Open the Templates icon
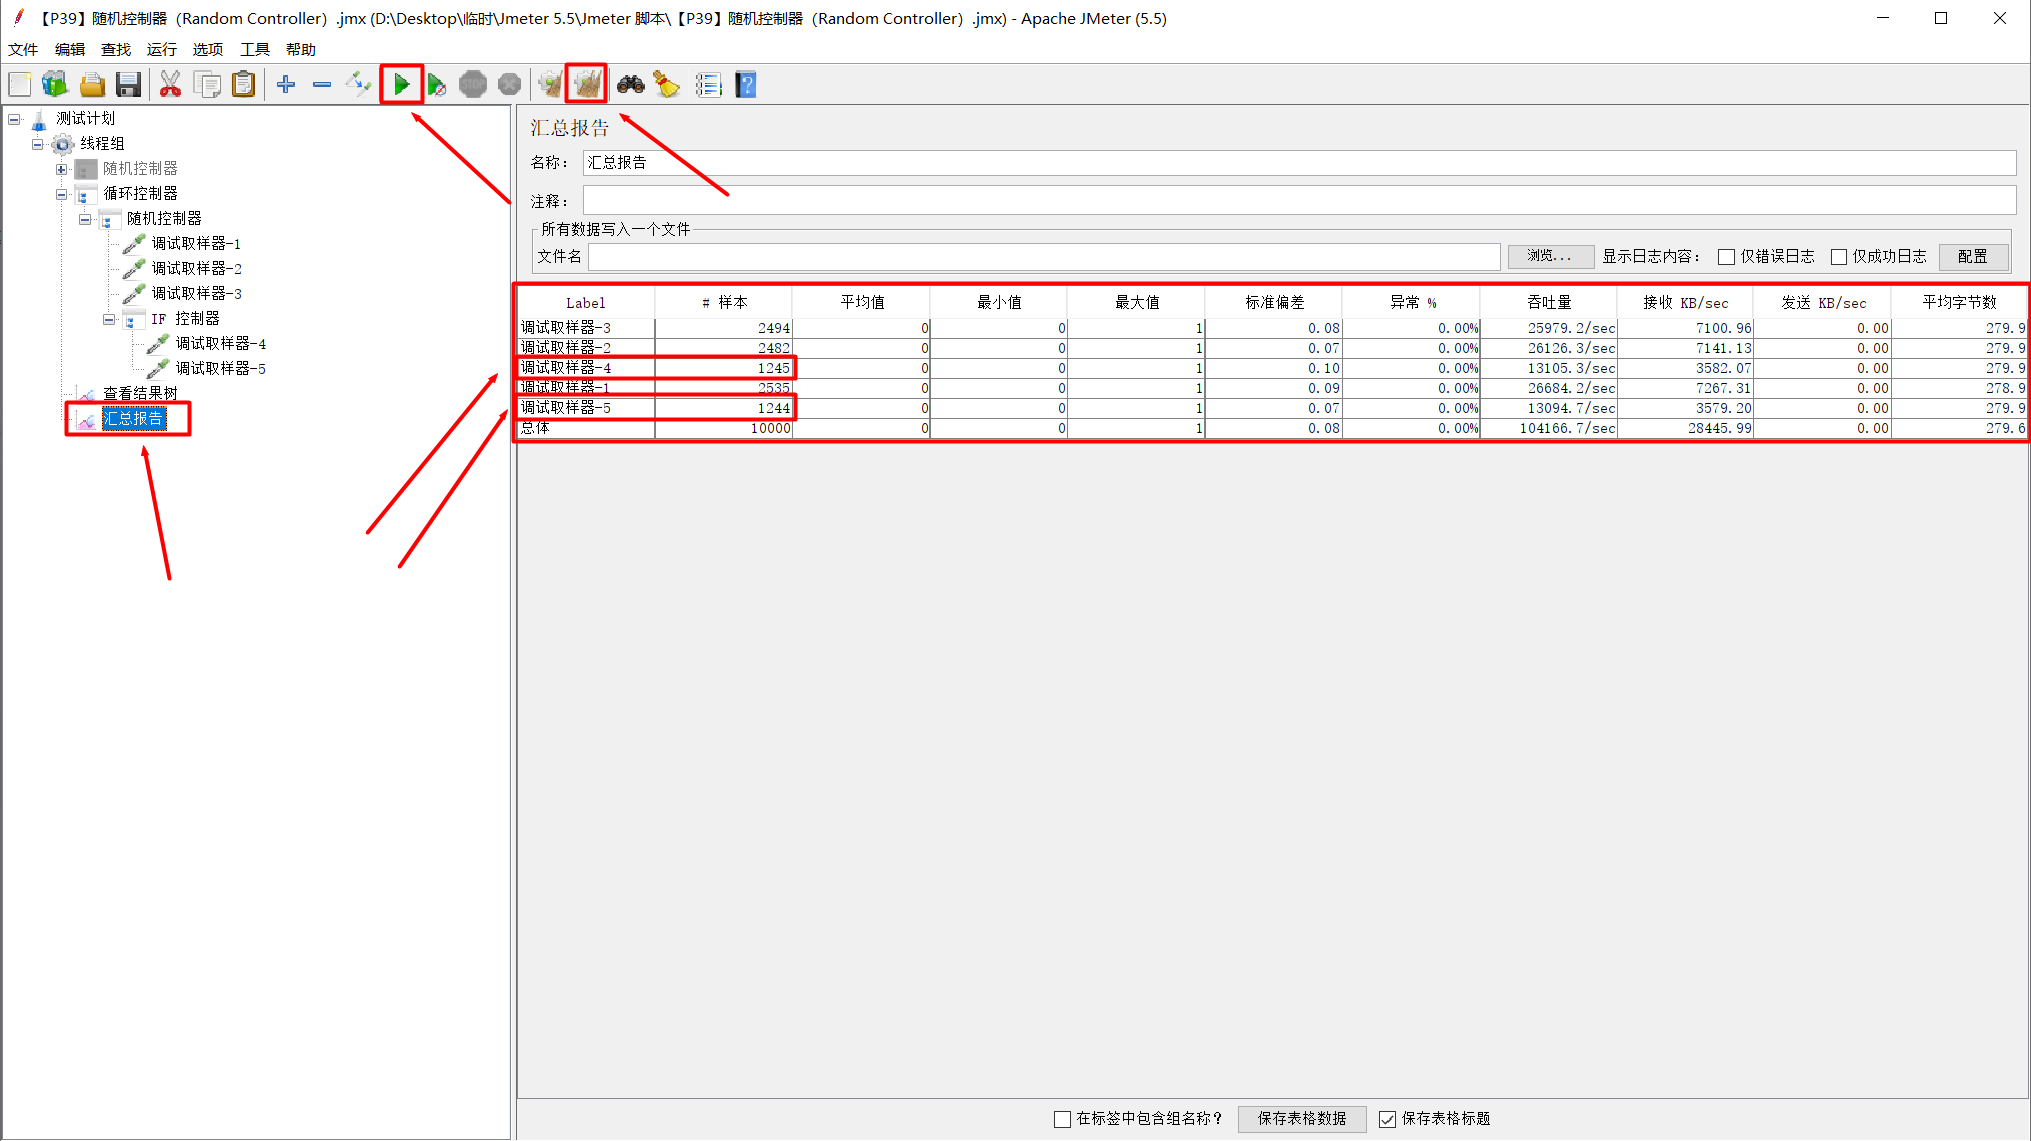 pyautogui.click(x=55, y=85)
